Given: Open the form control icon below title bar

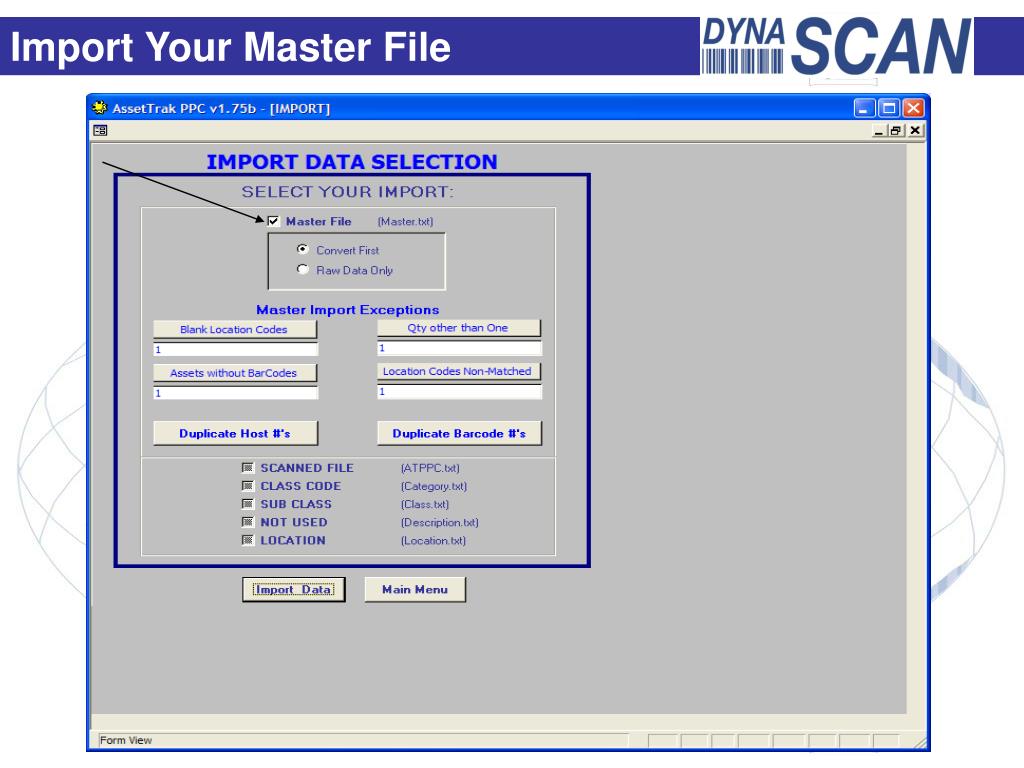Looking at the screenshot, I should click(x=100, y=131).
